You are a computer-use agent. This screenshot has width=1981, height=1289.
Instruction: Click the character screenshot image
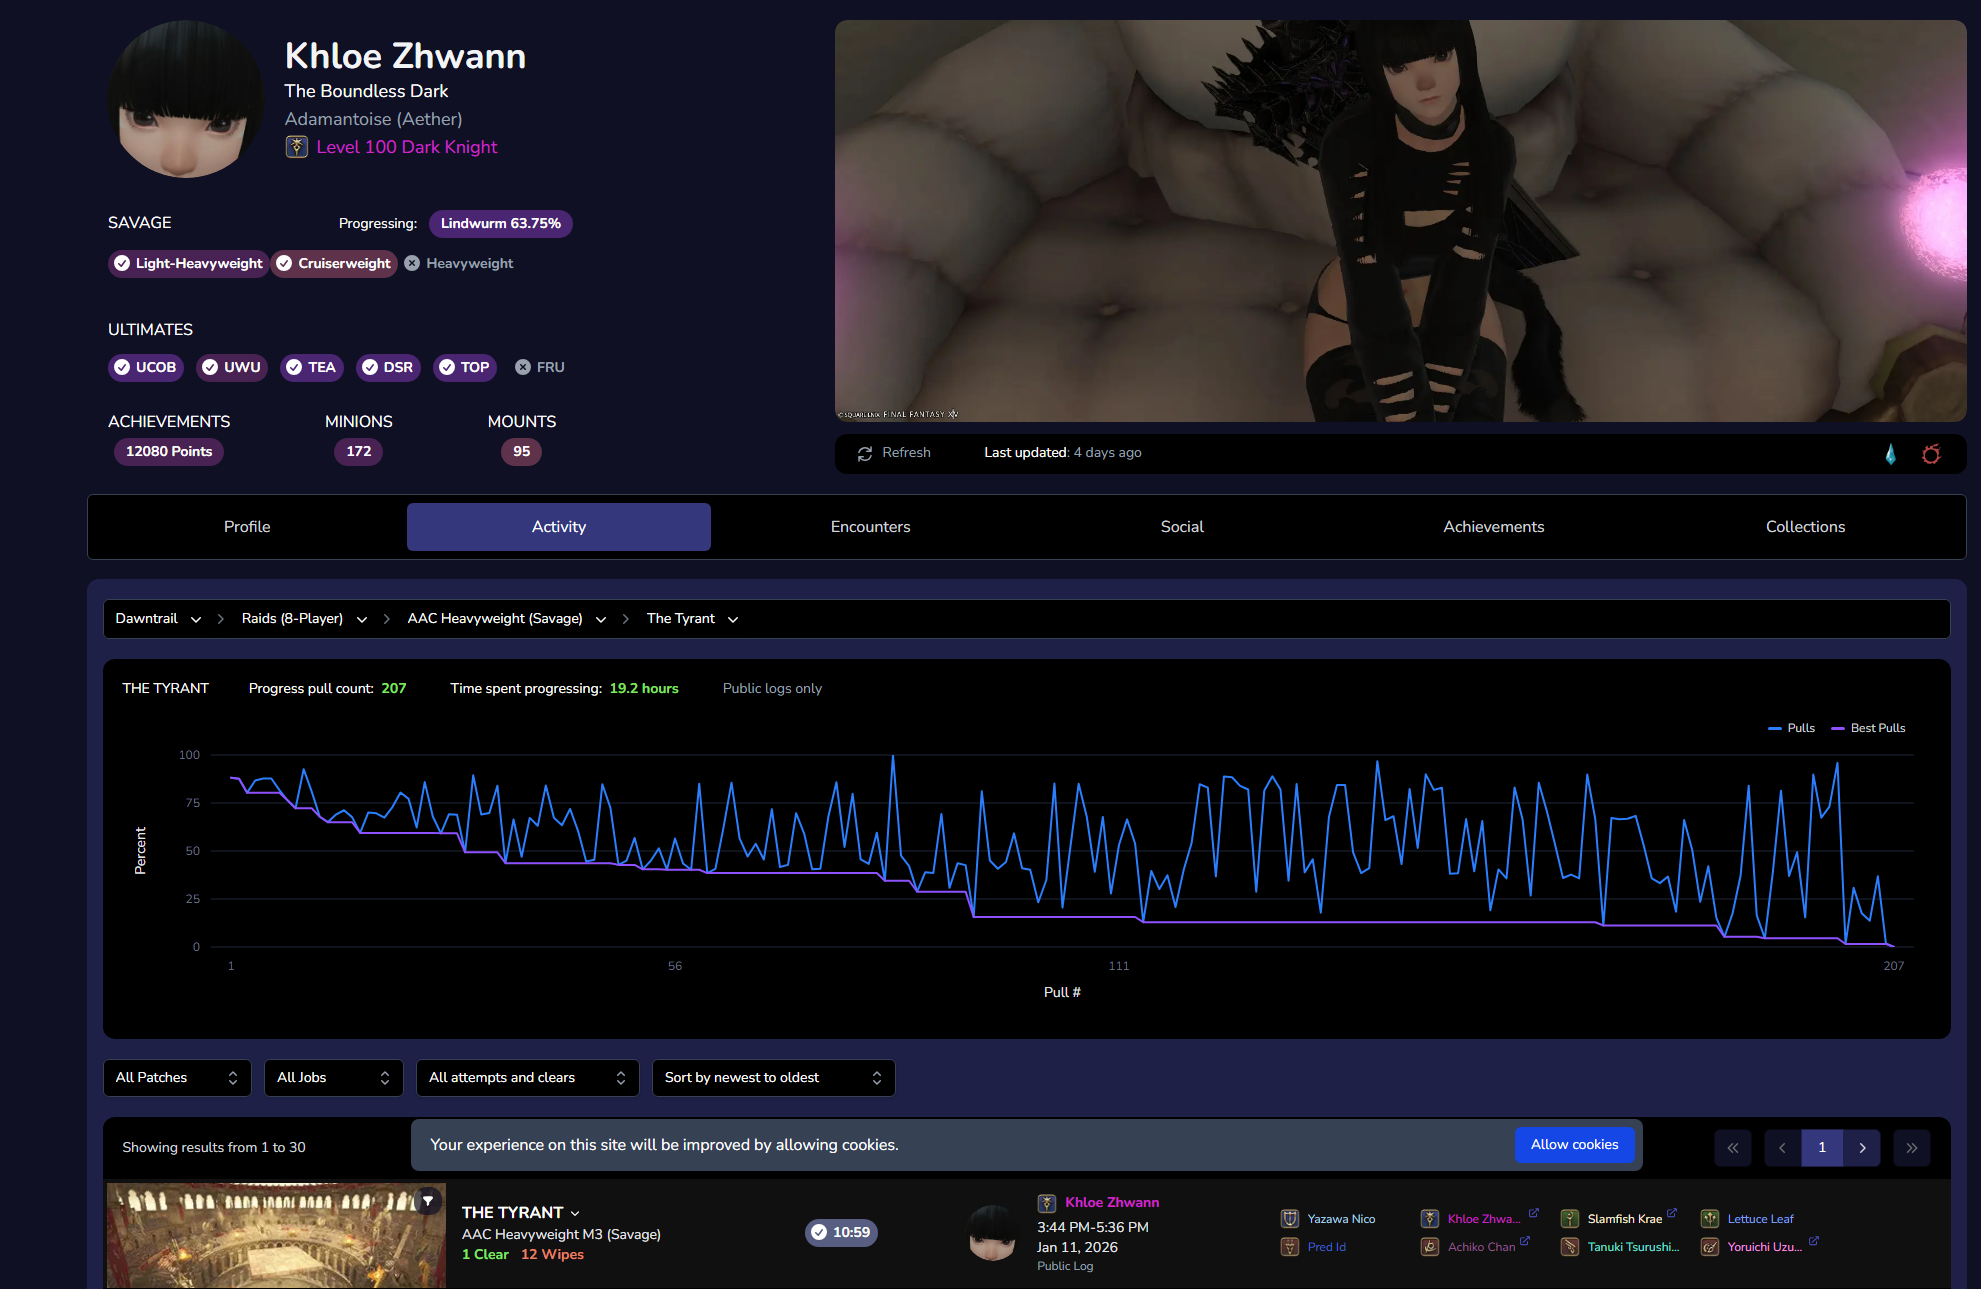click(x=1400, y=220)
